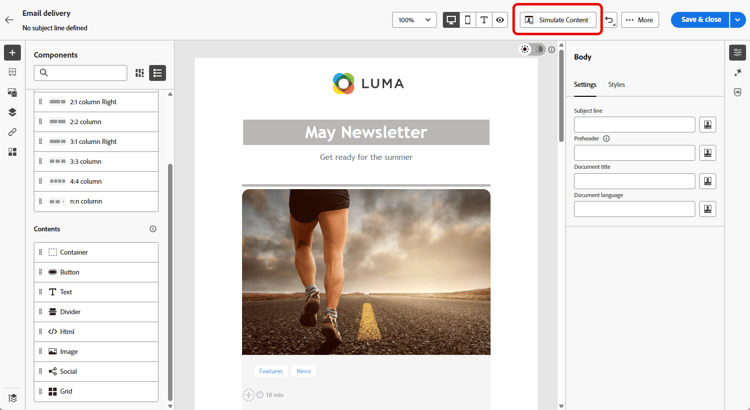Click the Contents info icon
This screenshot has width=750, height=410.
click(x=153, y=229)
